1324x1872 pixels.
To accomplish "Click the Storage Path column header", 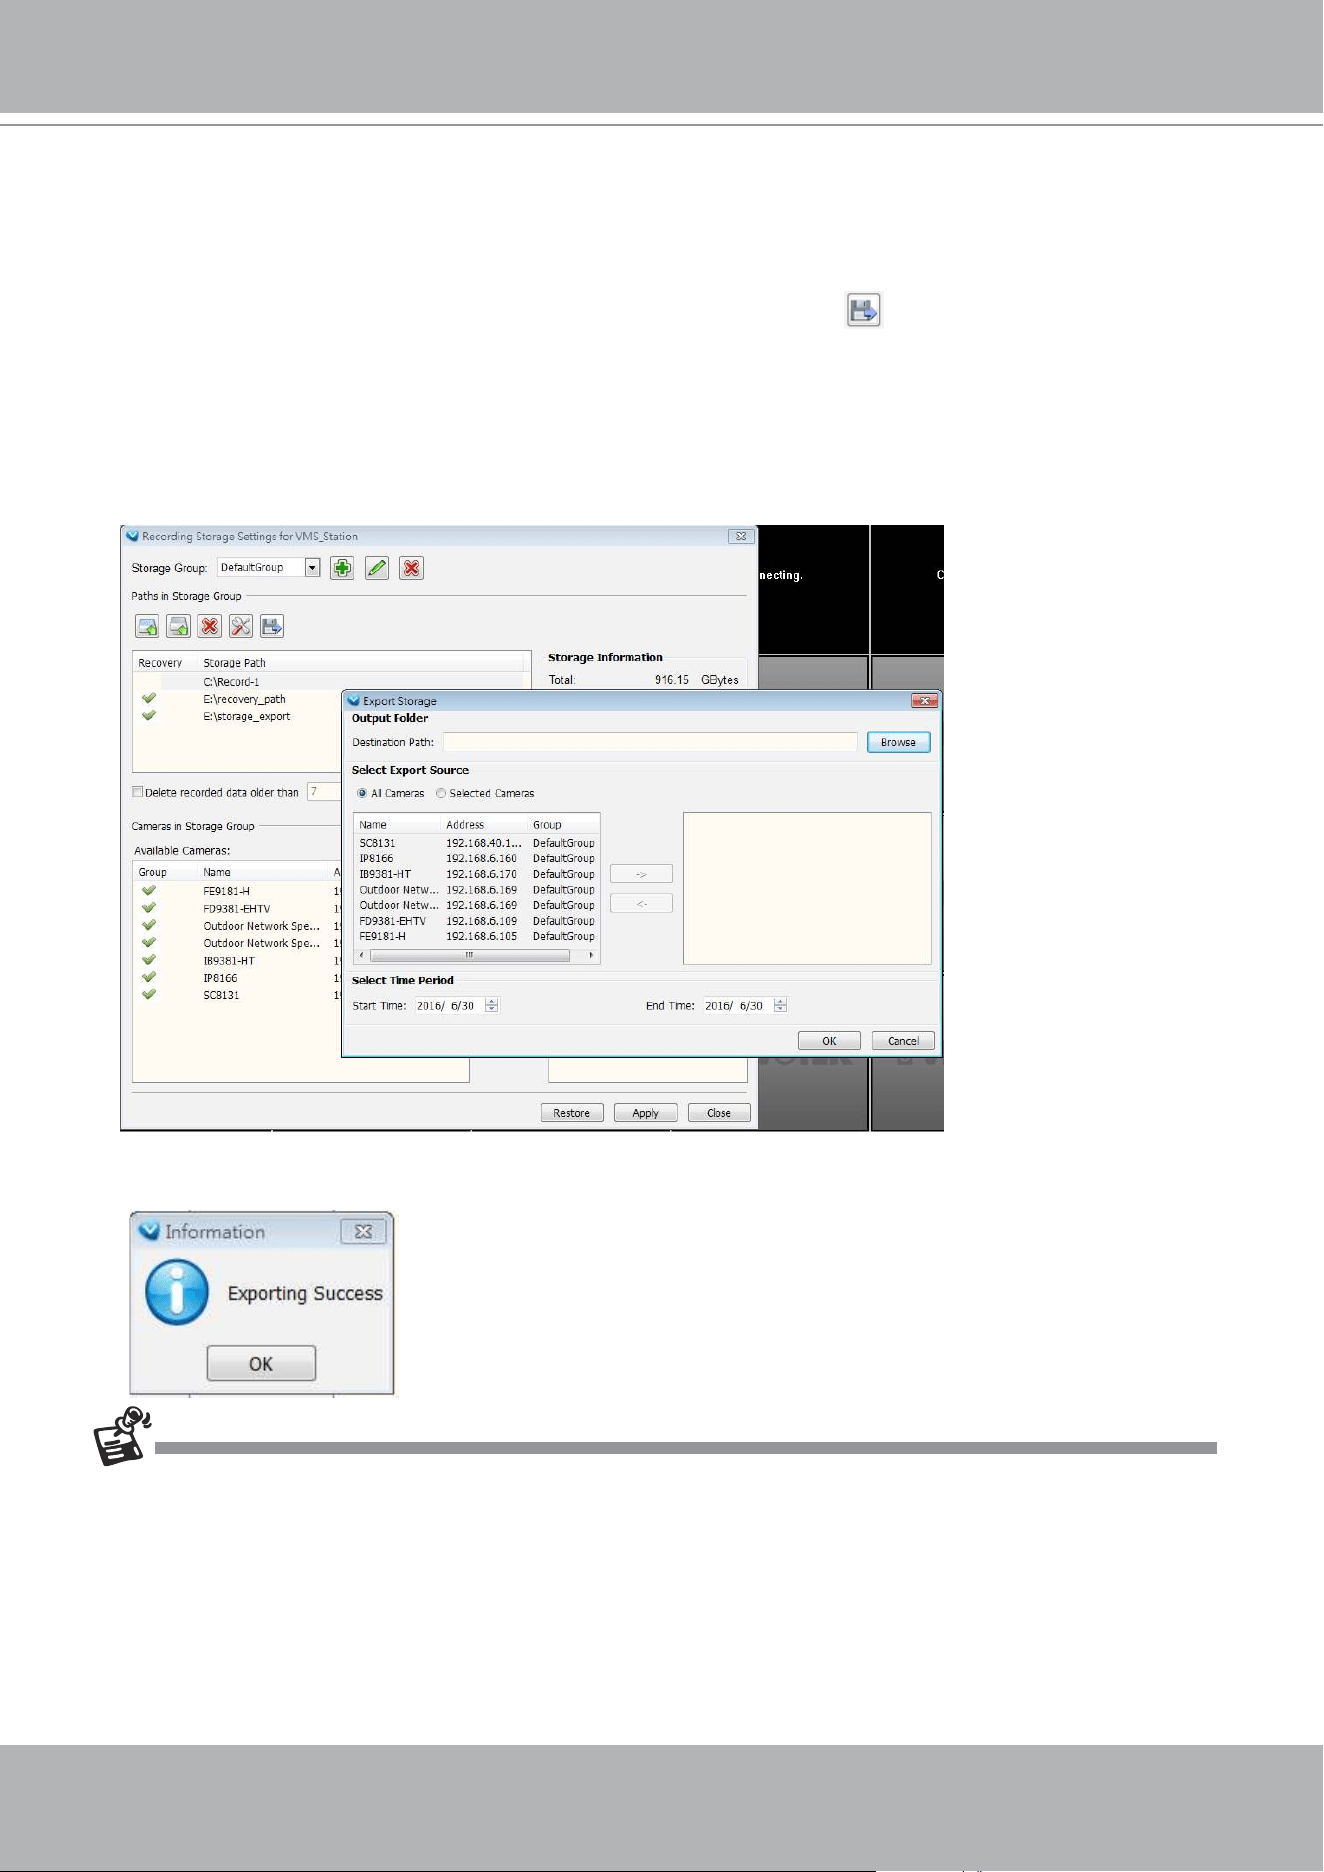I will (x=360, y=663).
